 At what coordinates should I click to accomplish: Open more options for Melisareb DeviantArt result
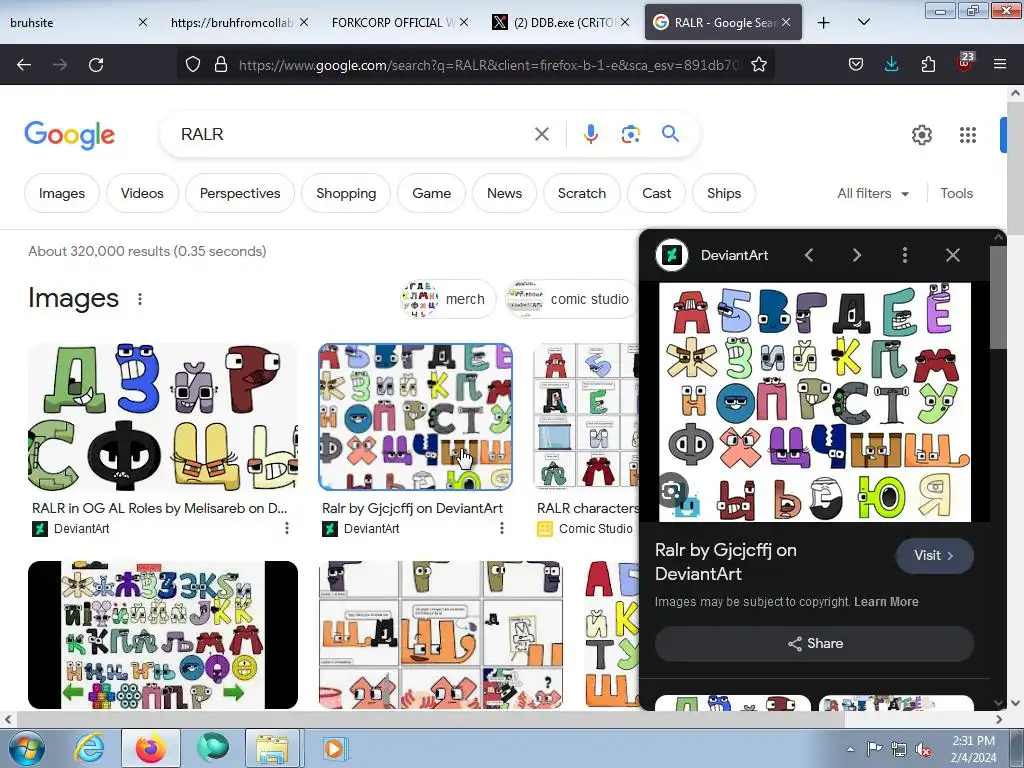(x=287, y=528)
